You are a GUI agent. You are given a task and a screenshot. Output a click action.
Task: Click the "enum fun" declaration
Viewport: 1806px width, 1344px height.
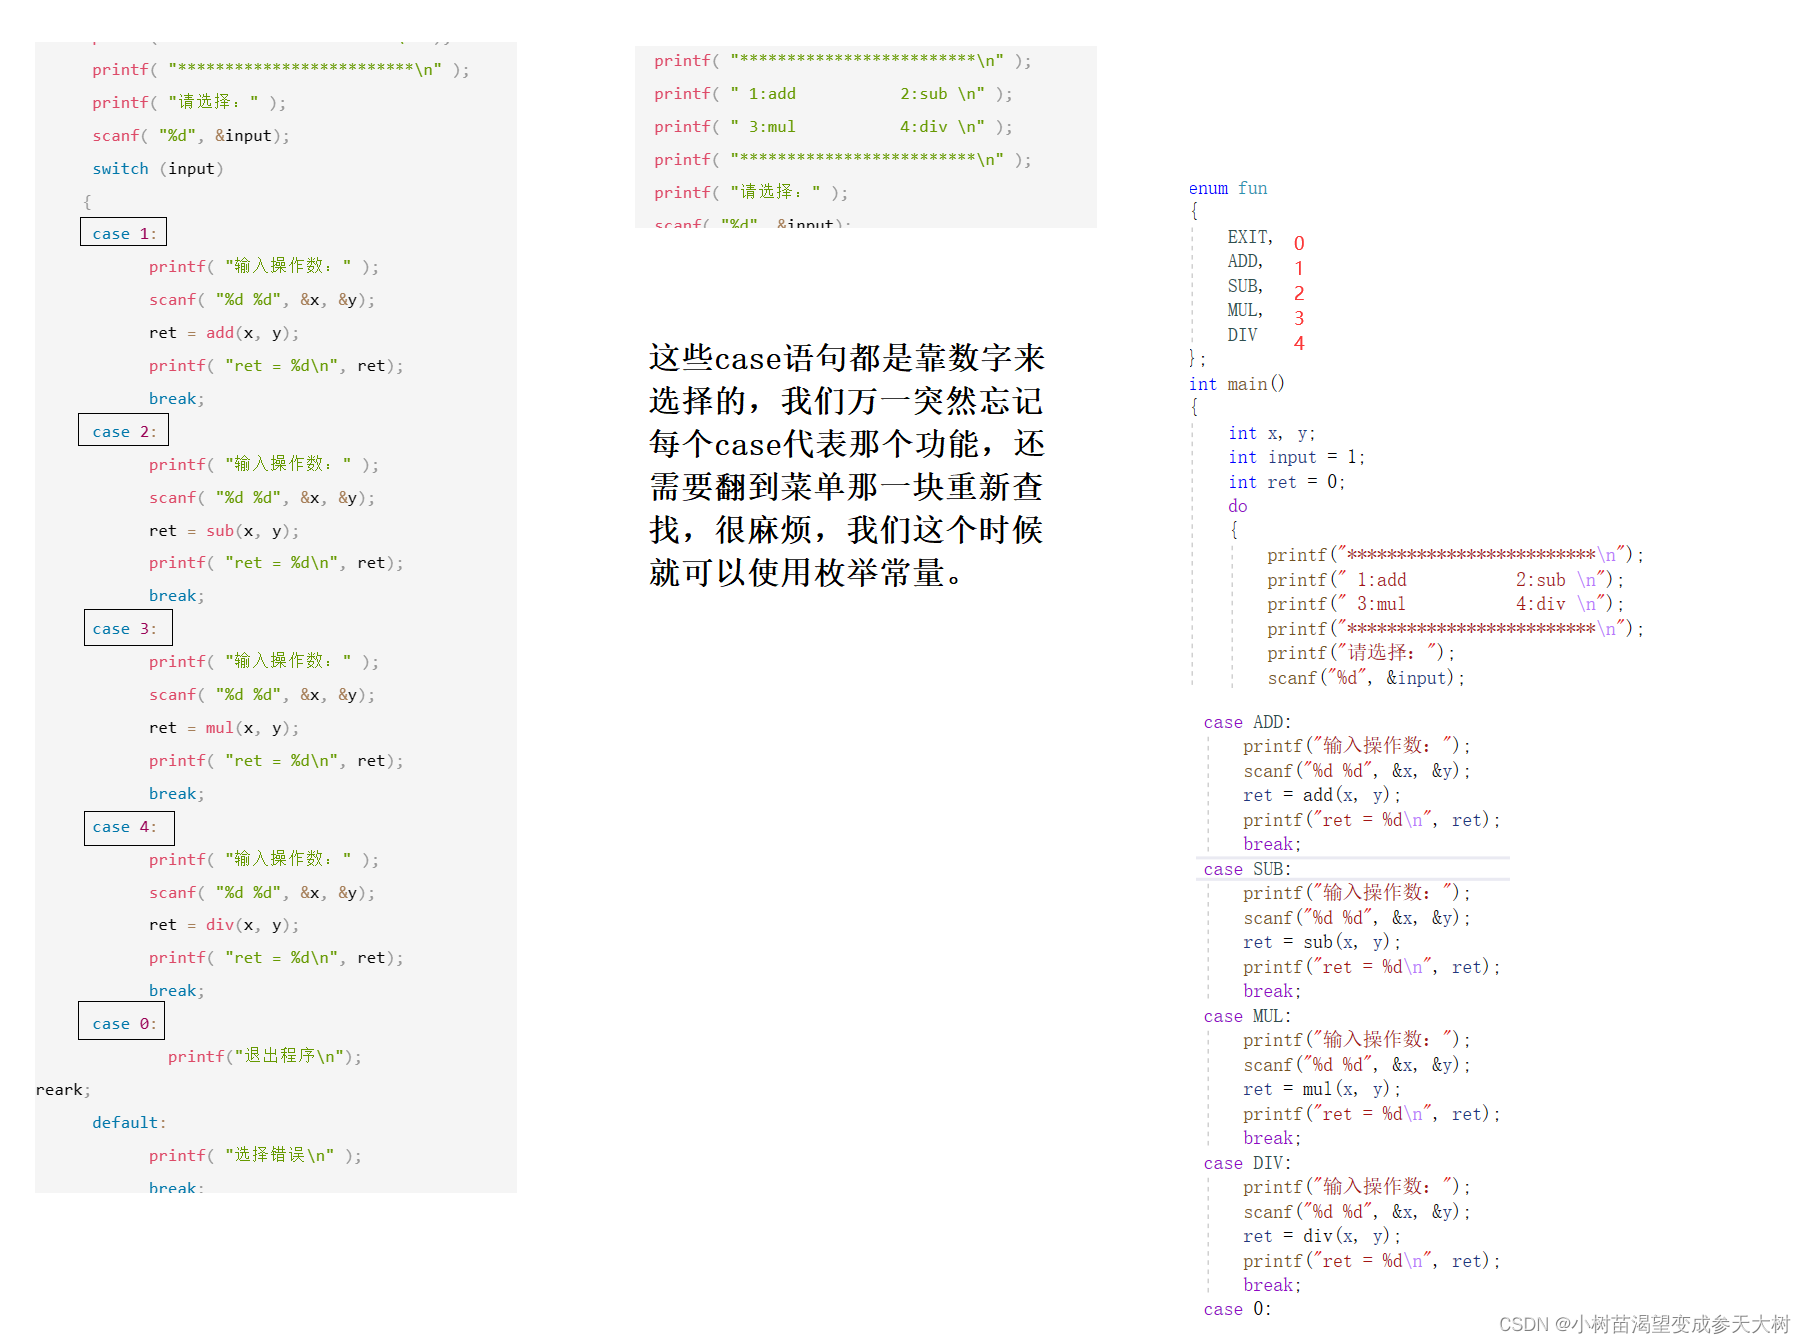click(1228, 188)
